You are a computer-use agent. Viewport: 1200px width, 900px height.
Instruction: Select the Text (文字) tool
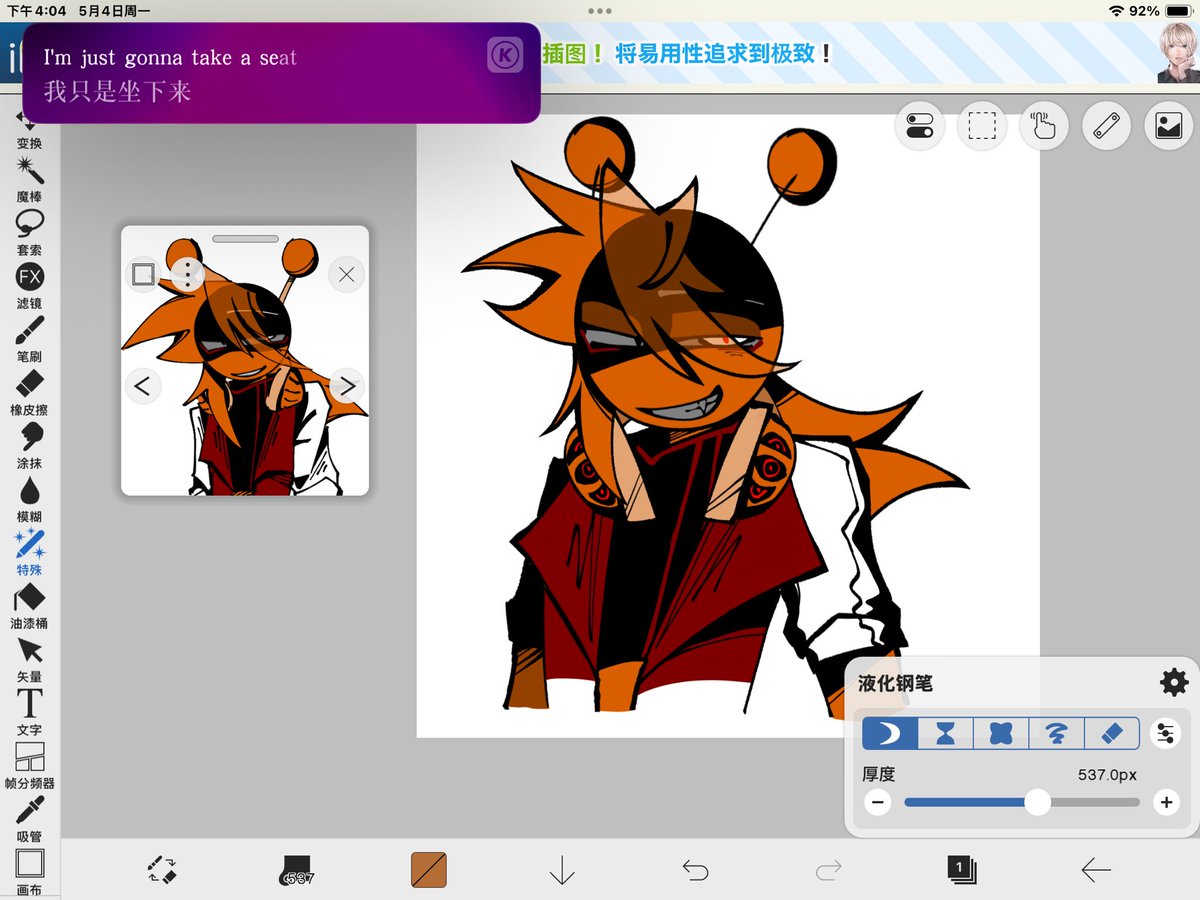29,712
